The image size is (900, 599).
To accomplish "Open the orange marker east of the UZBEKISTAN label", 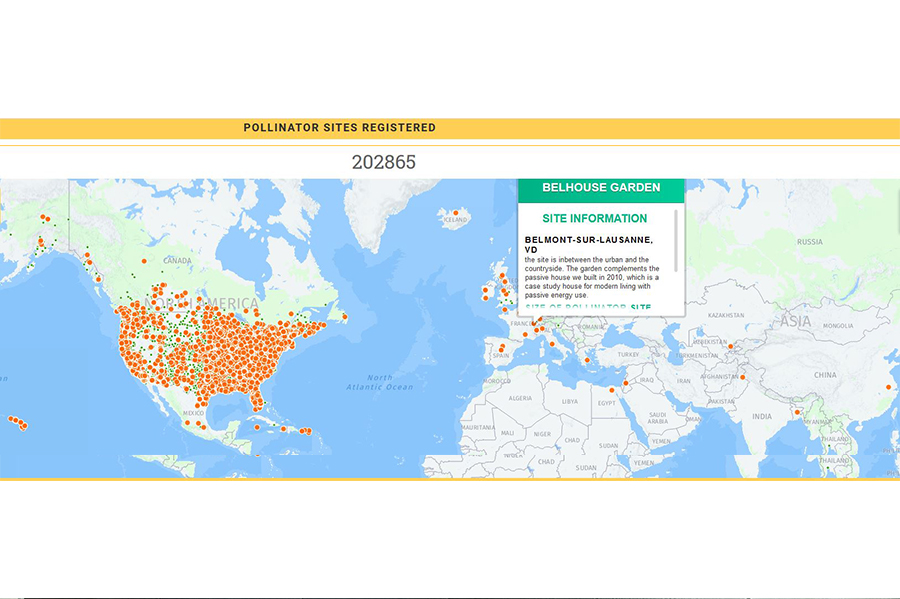I will pyautogui.click(x=731, y=347).
